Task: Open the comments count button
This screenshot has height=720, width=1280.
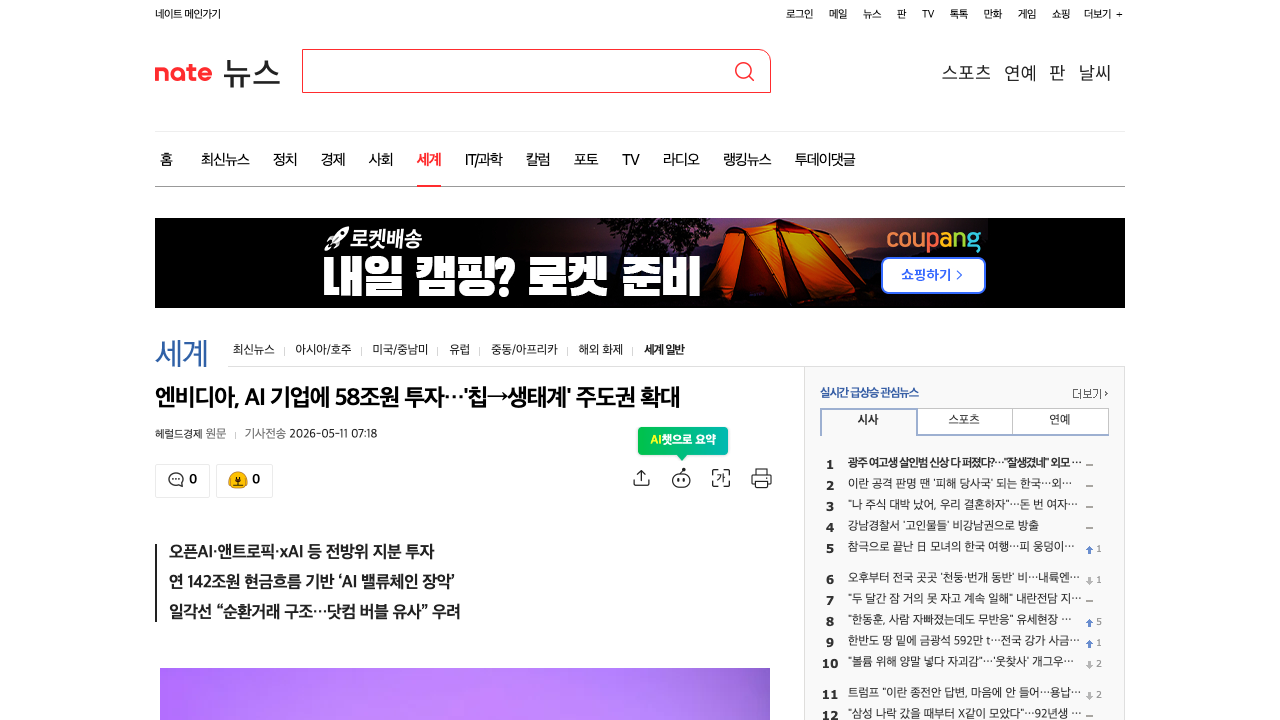Action: coord(182,480)
